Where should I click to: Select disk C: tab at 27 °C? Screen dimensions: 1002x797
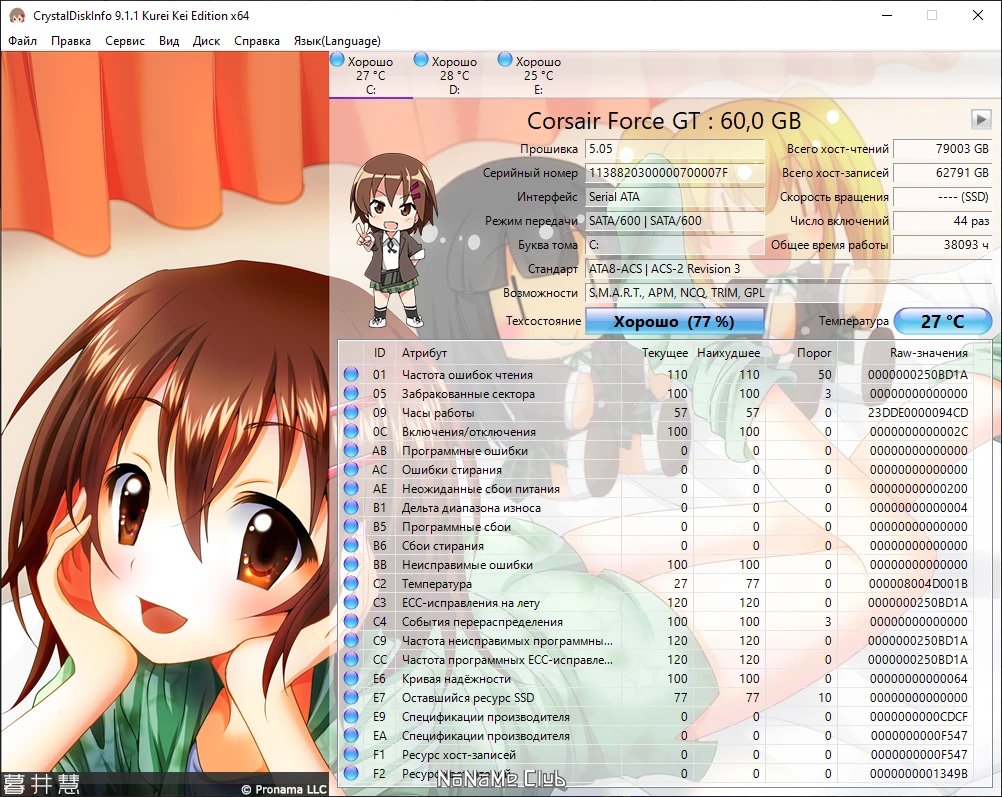[x=371, y=75]
